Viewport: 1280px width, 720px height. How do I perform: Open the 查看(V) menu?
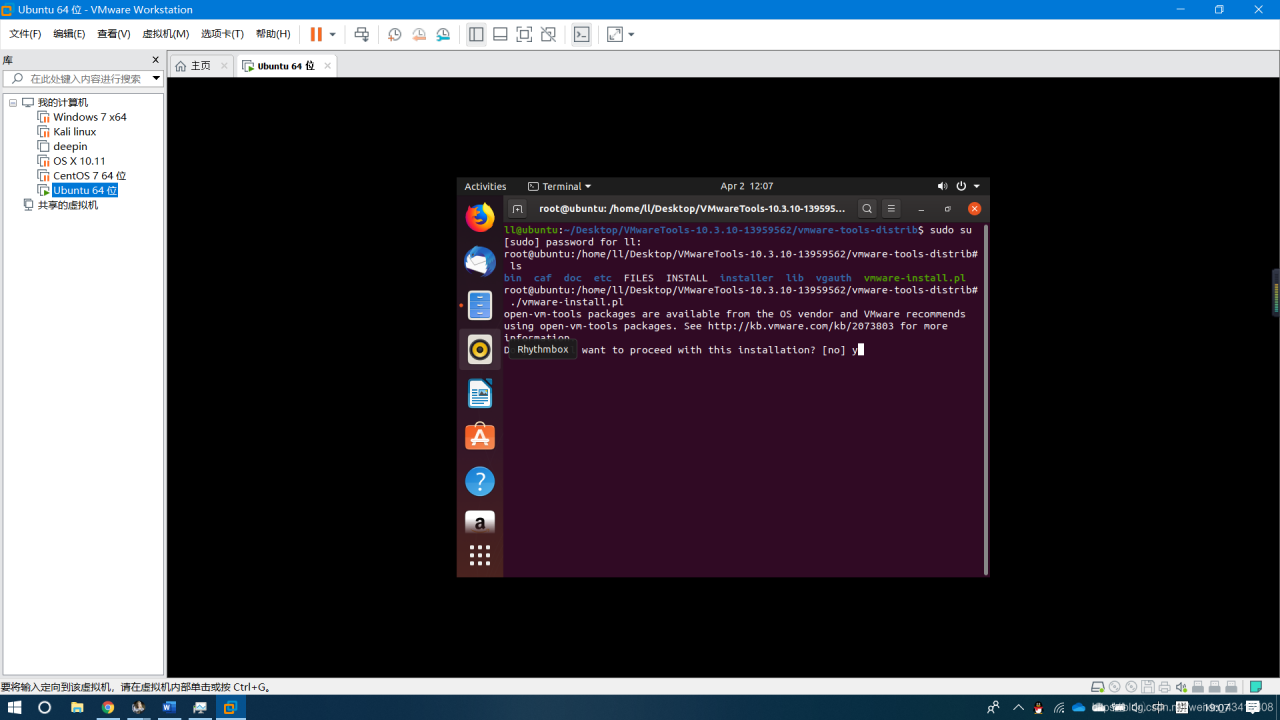(x=114, y=34)
